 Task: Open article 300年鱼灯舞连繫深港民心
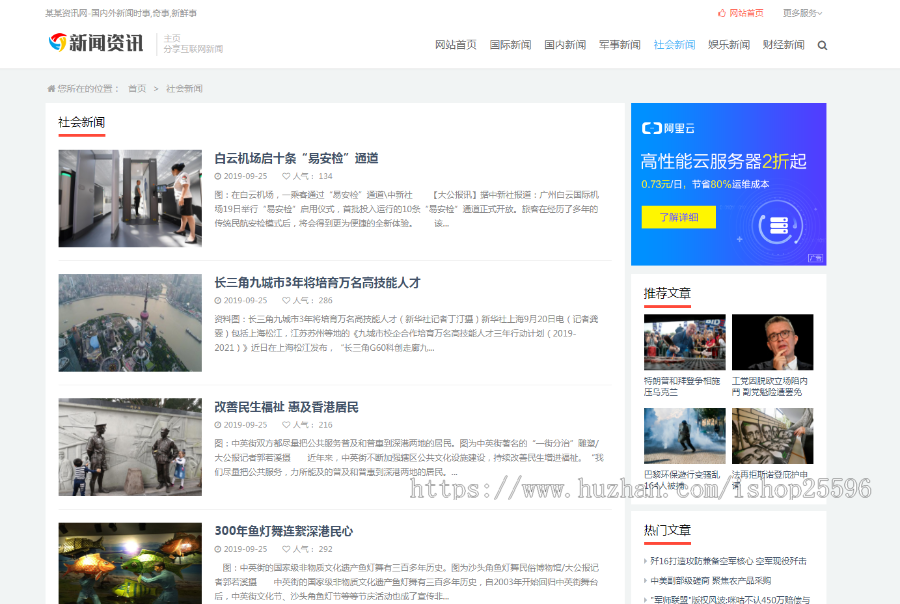point(284,531)
